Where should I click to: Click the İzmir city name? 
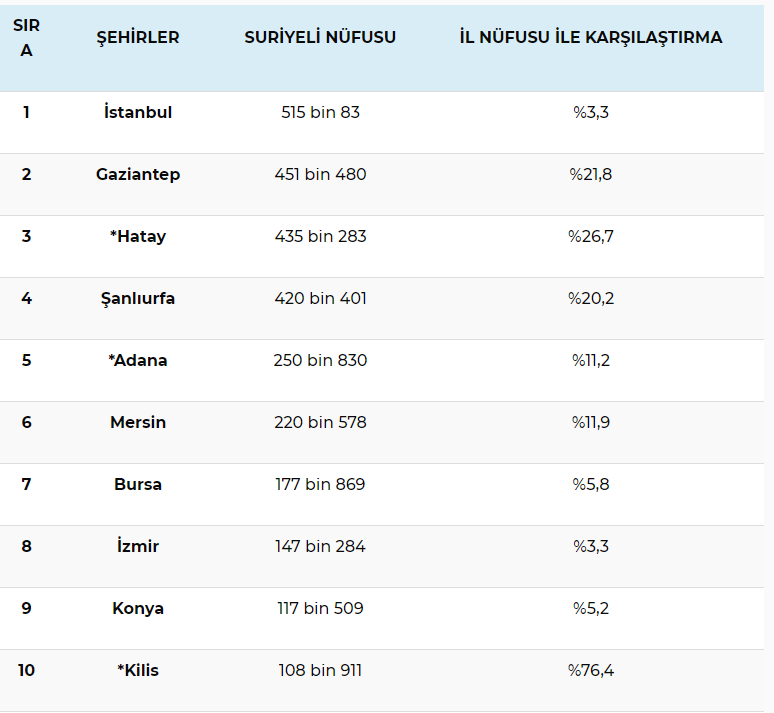point(138,546)
